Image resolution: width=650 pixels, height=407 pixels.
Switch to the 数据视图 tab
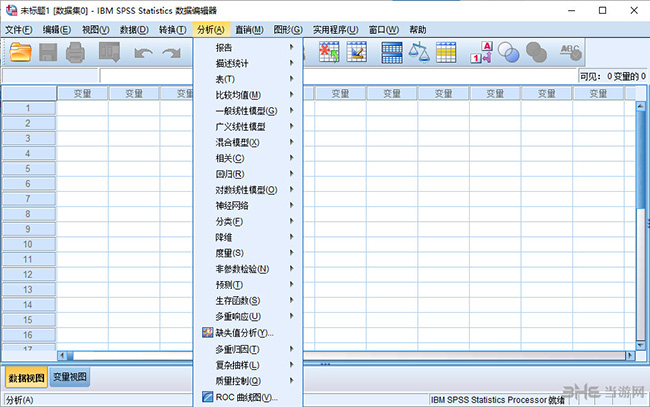click(27, 378)
